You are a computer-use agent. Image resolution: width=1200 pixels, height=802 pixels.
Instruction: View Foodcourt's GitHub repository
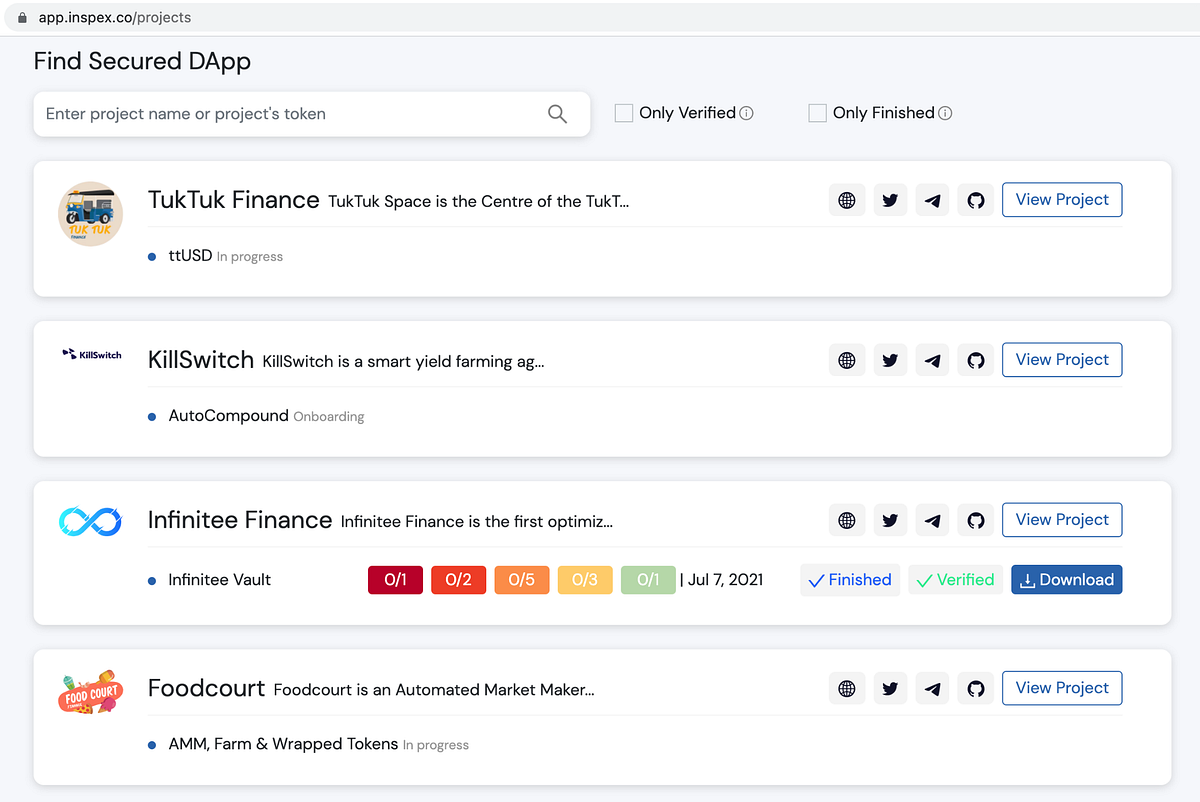(975, 688)
